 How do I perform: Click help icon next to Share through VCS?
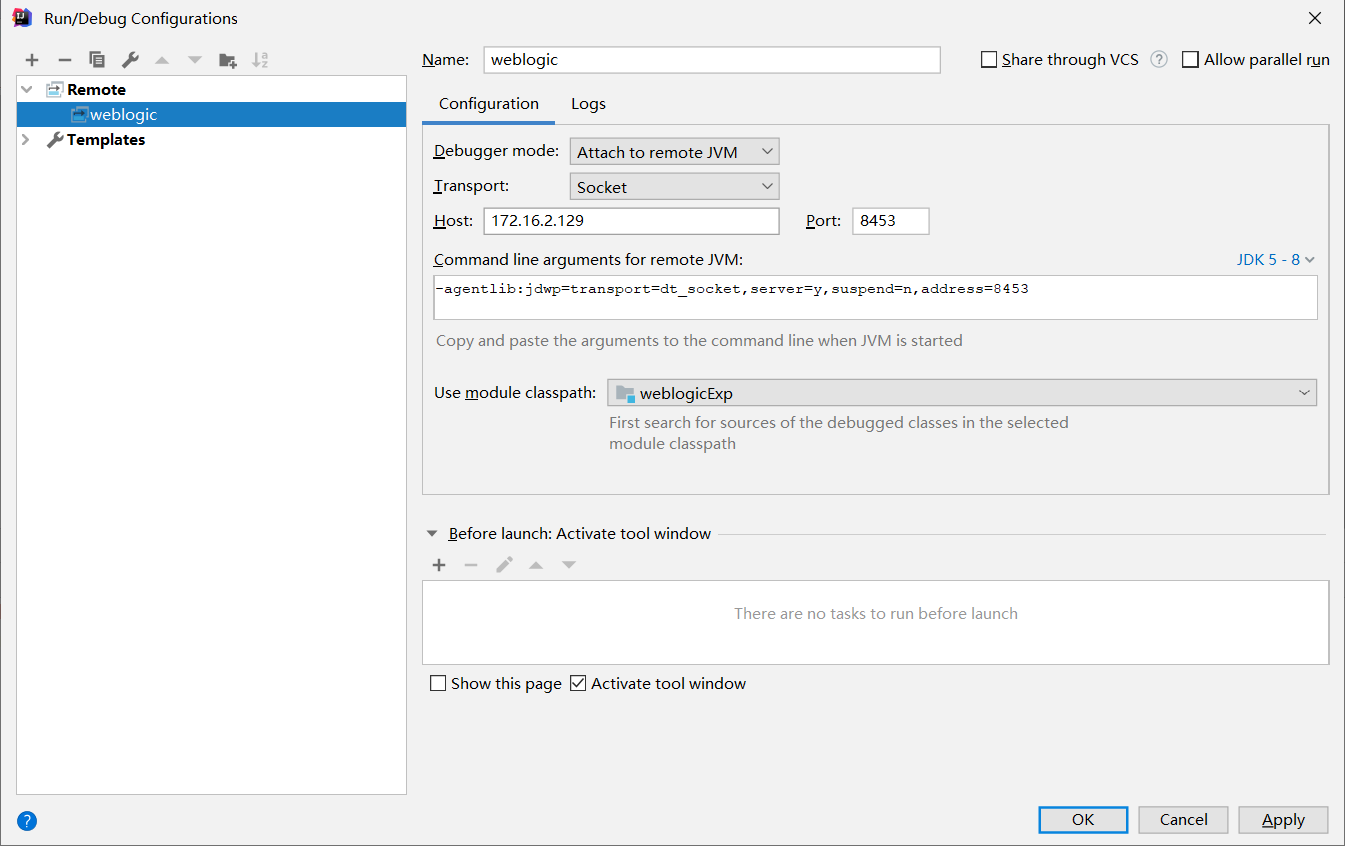point(1159,59)
